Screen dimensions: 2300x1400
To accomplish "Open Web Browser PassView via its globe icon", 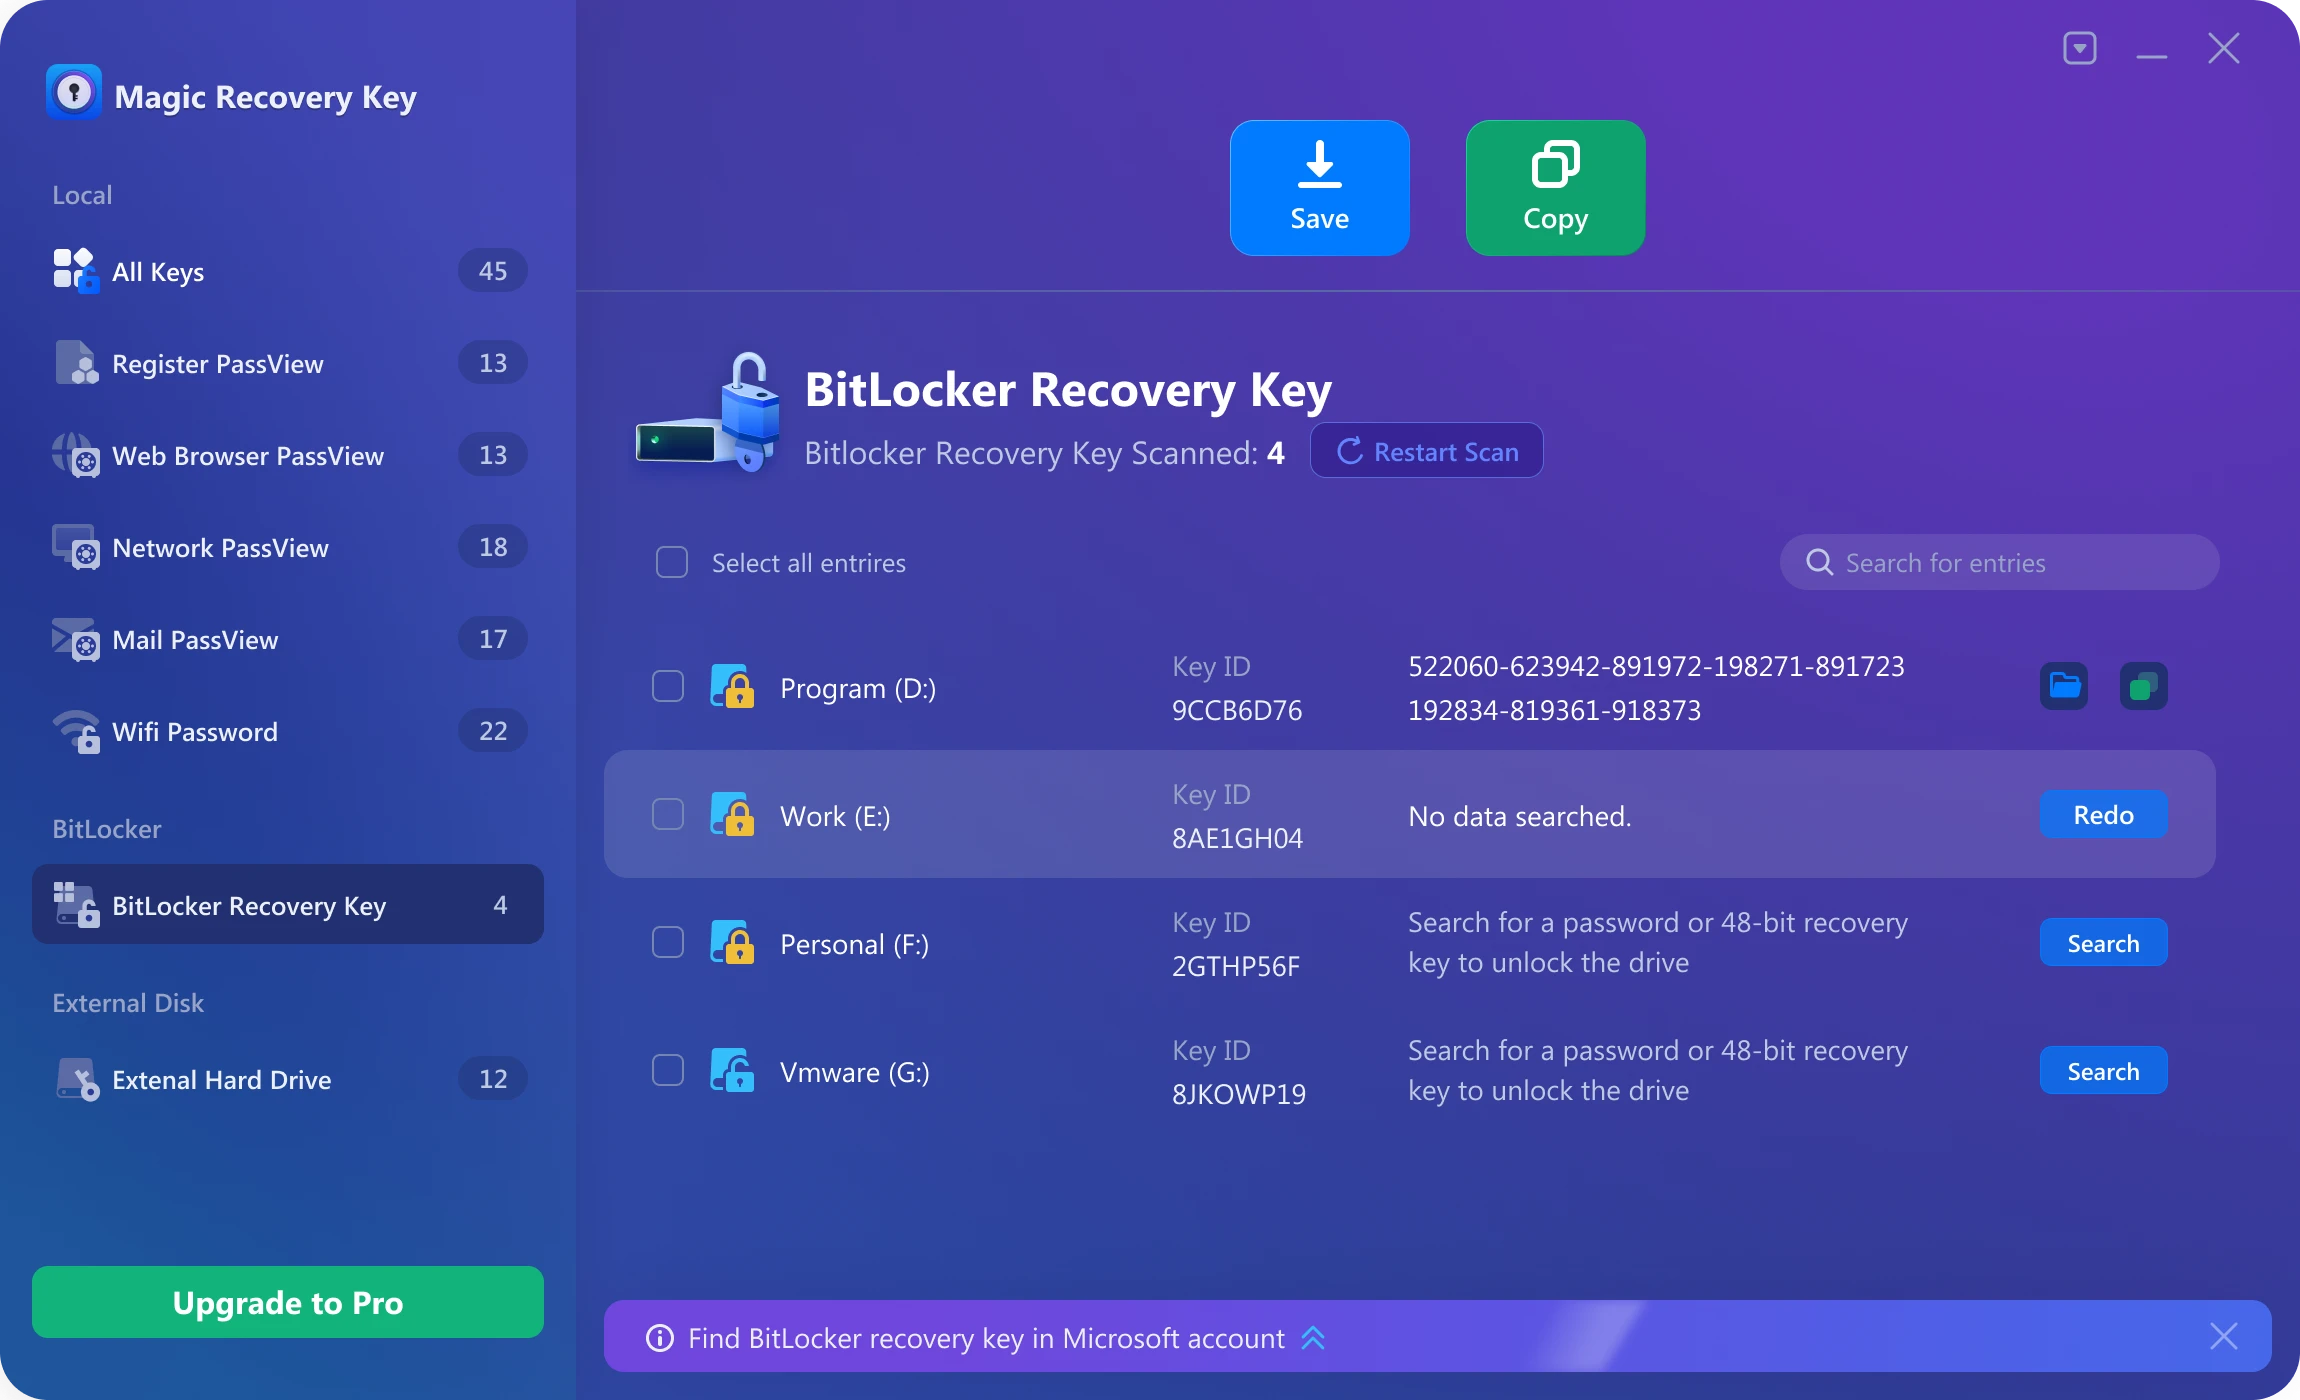I will coord(76,456).
